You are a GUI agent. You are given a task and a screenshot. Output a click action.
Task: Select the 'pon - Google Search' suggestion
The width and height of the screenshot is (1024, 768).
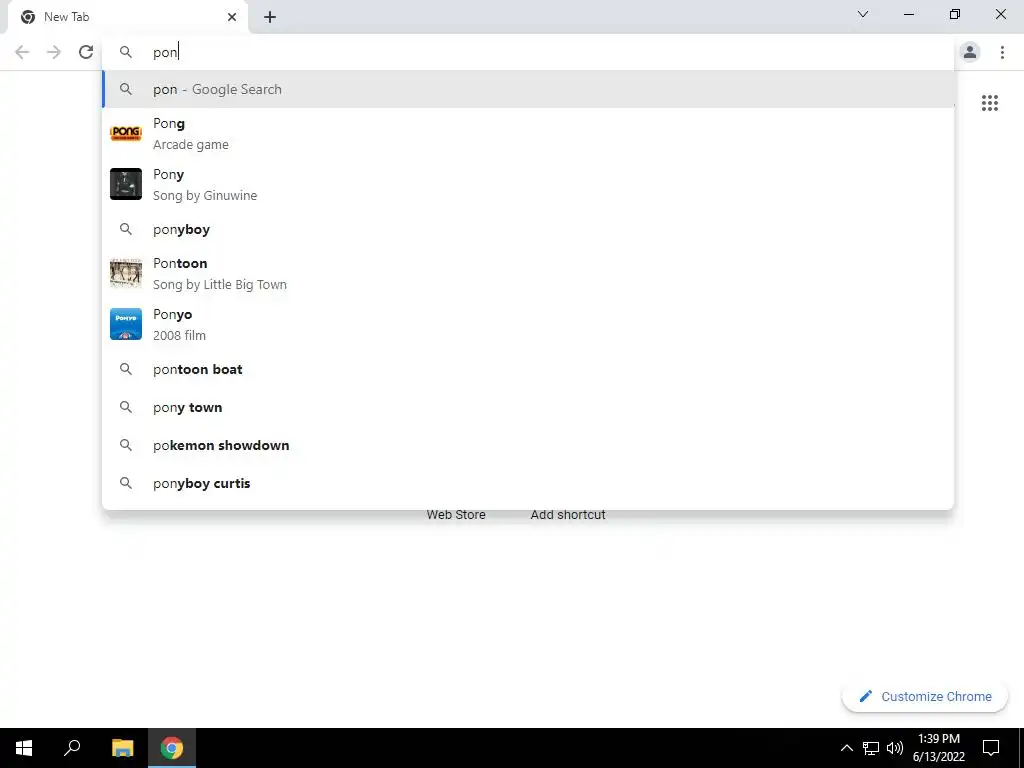coord(528,89)
